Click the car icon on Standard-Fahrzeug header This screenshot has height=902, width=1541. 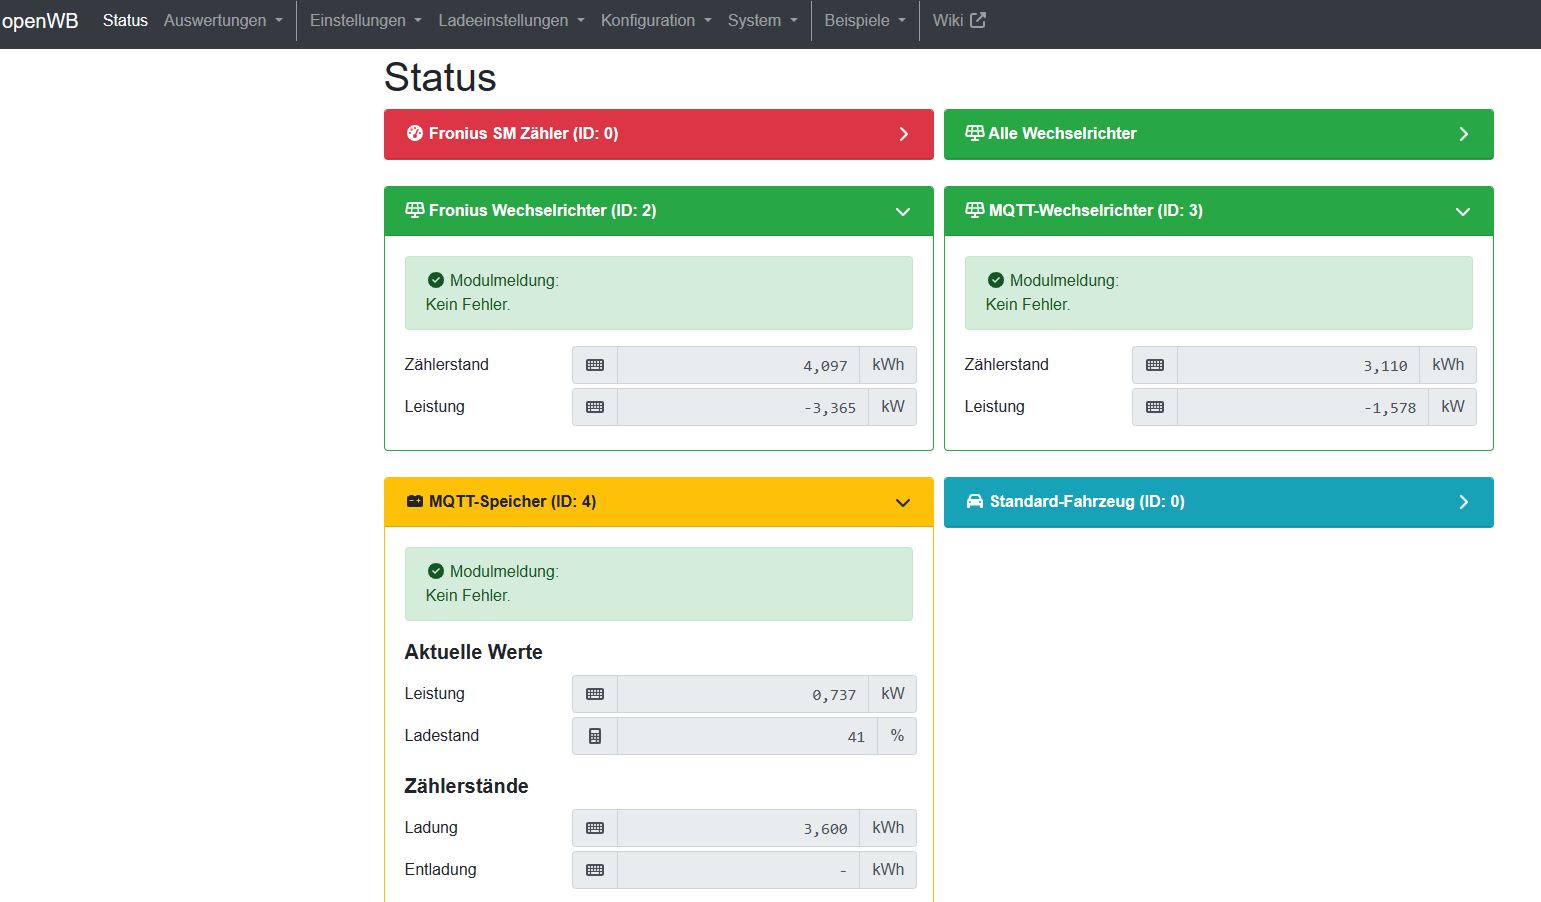click(974, 501)
